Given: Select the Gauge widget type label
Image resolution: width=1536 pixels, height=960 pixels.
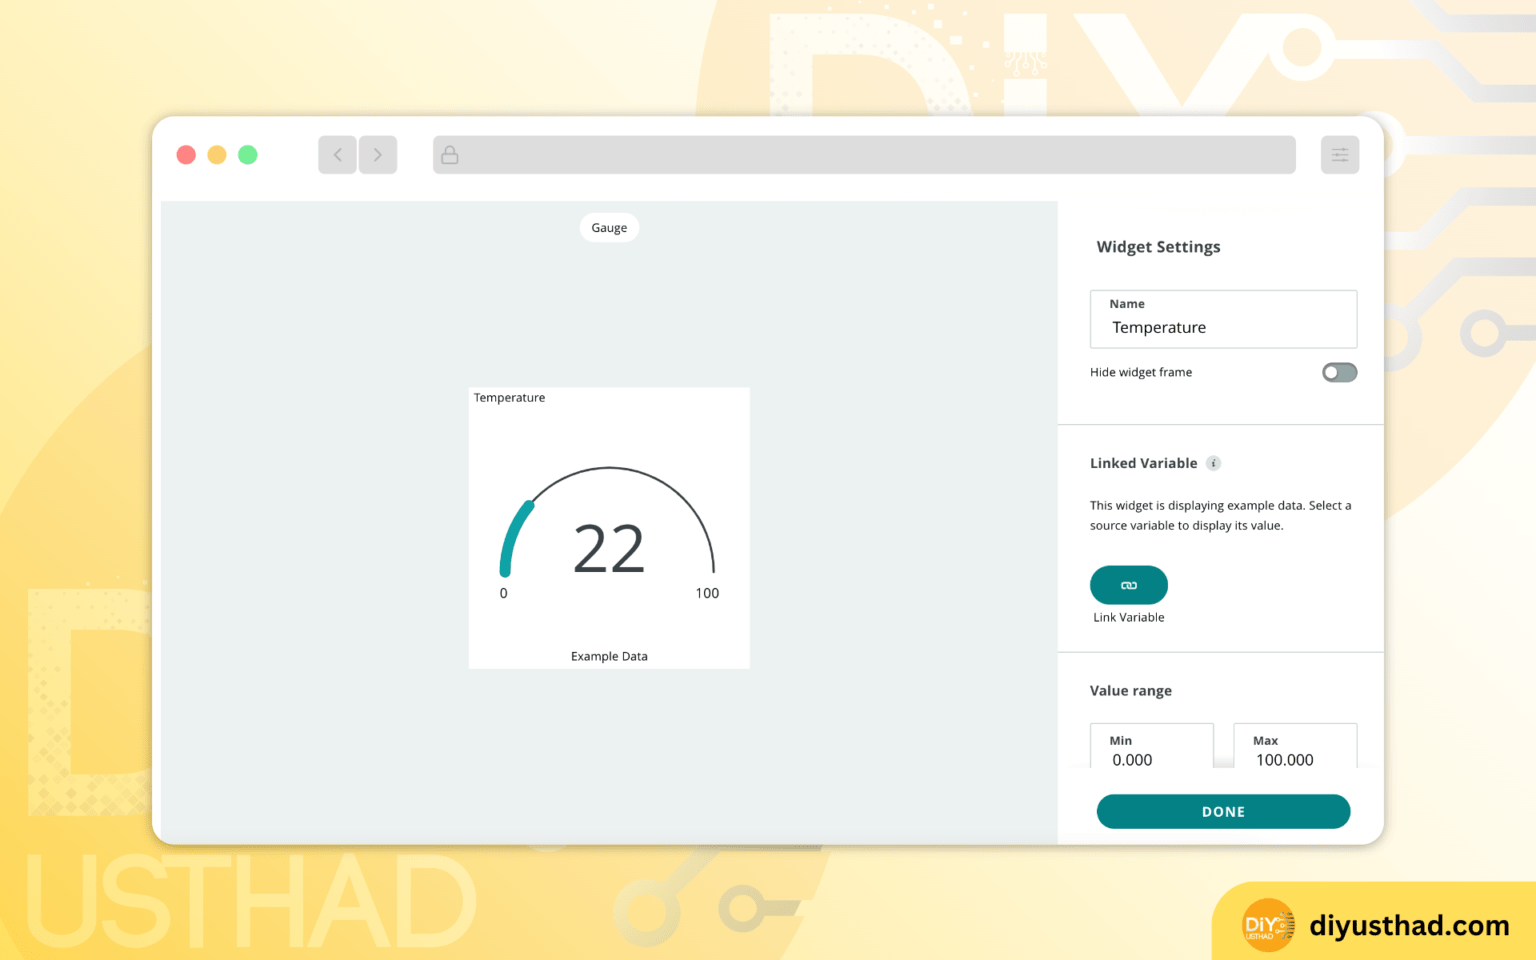Looking at the screenshot, I should click(609, 228).
